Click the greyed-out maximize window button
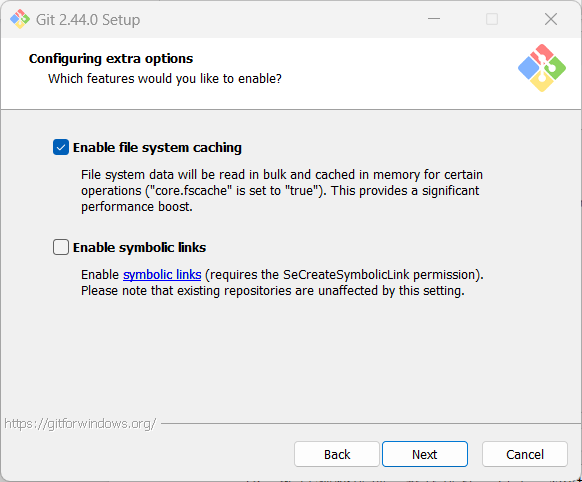 click(x=492, y=19)
